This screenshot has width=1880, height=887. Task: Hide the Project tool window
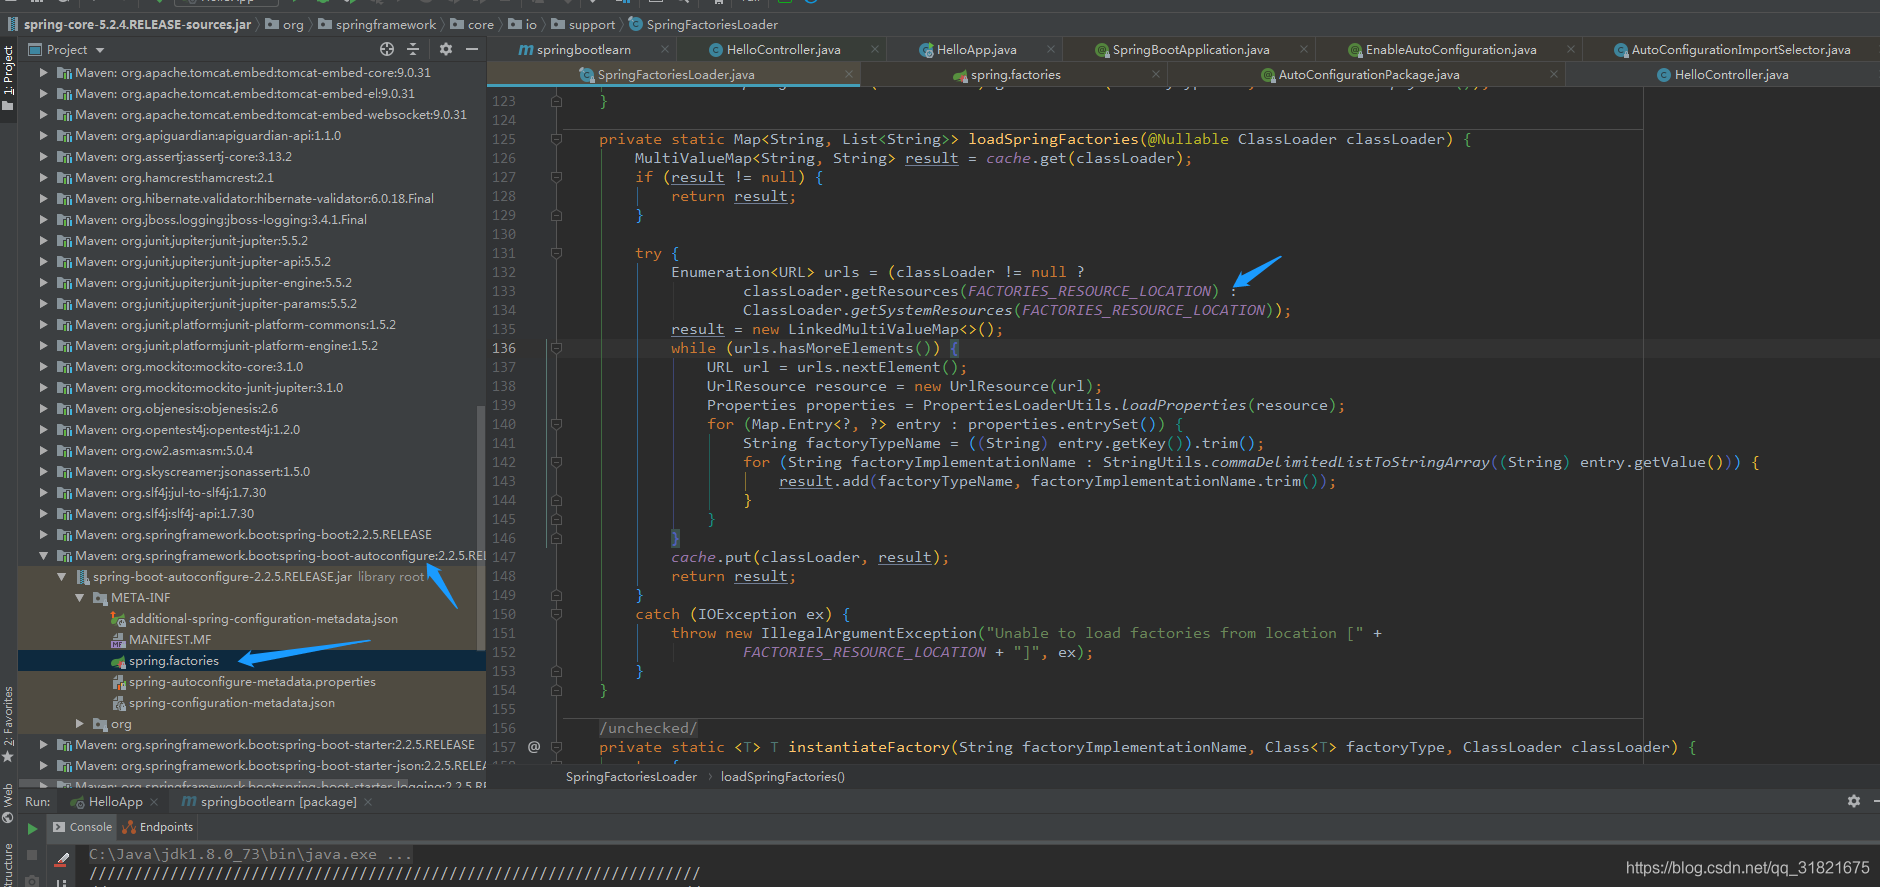coord(472,49)
